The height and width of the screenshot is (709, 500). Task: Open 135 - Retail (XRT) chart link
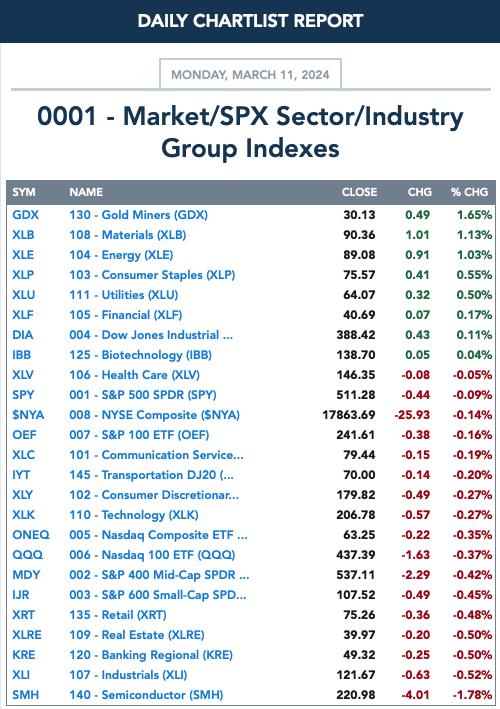coord(118,615)
